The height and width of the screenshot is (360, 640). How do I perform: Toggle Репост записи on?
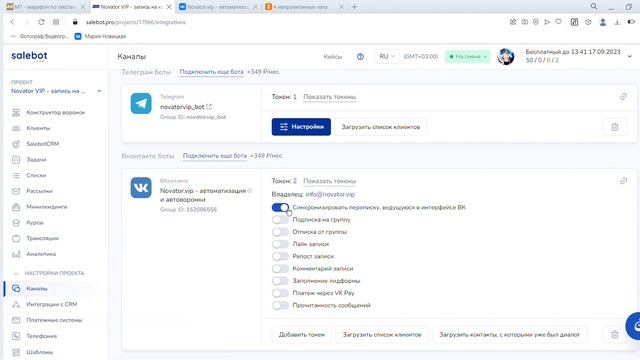click(x=280, y=256)
